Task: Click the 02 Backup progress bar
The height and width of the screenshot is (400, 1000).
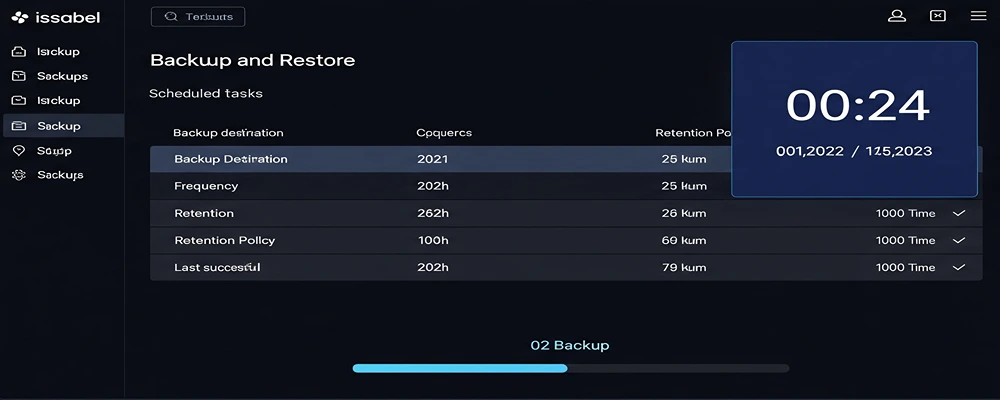Action: point(570,368)
